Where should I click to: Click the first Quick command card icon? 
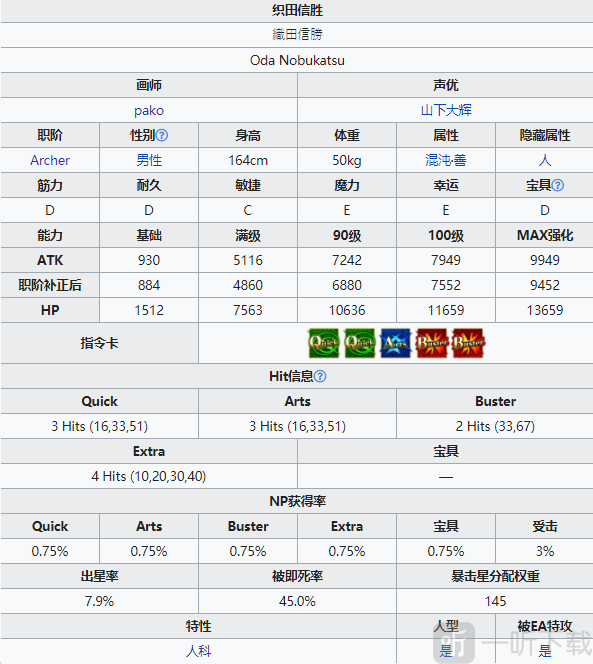point(324,343)
